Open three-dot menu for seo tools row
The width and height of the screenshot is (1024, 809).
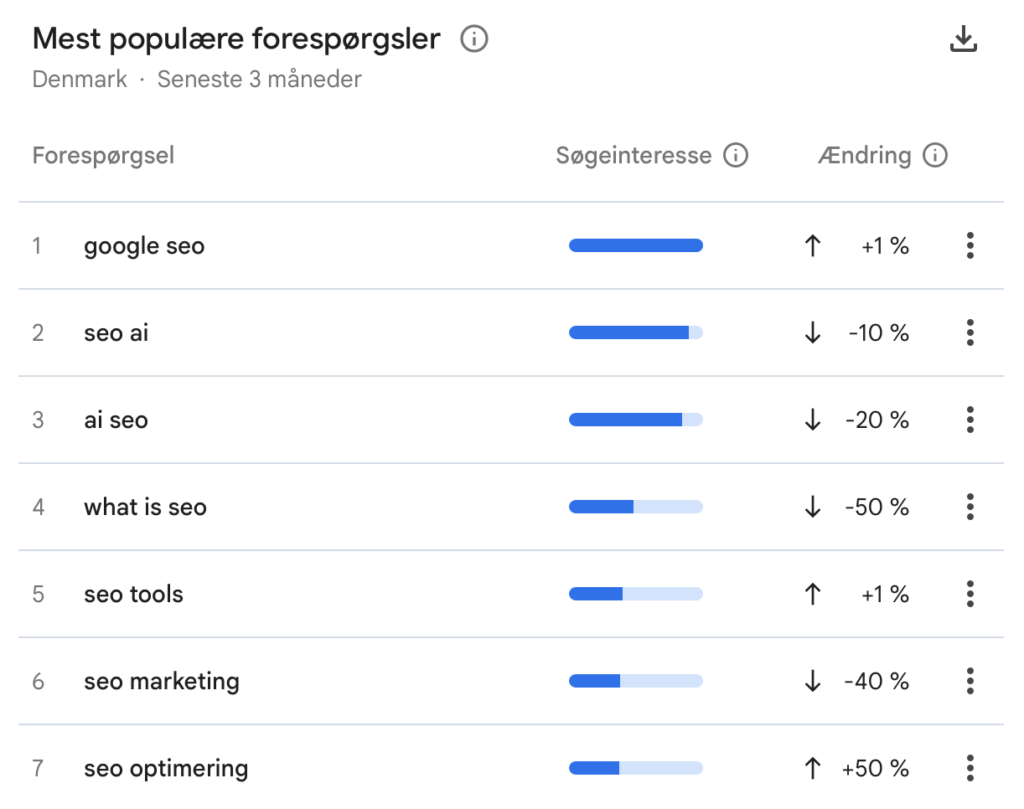(970, 594)
